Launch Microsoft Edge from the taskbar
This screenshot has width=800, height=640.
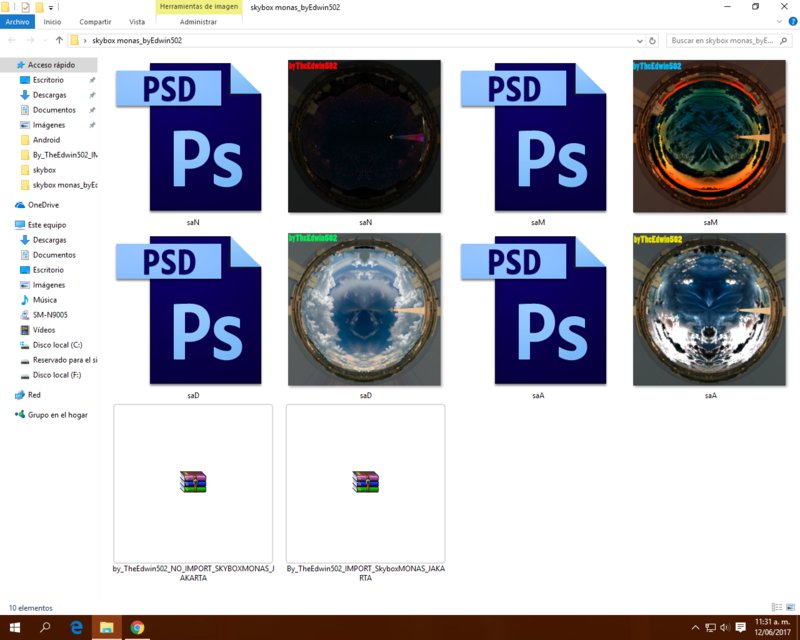pyautogui.click(x=77, y=627)
